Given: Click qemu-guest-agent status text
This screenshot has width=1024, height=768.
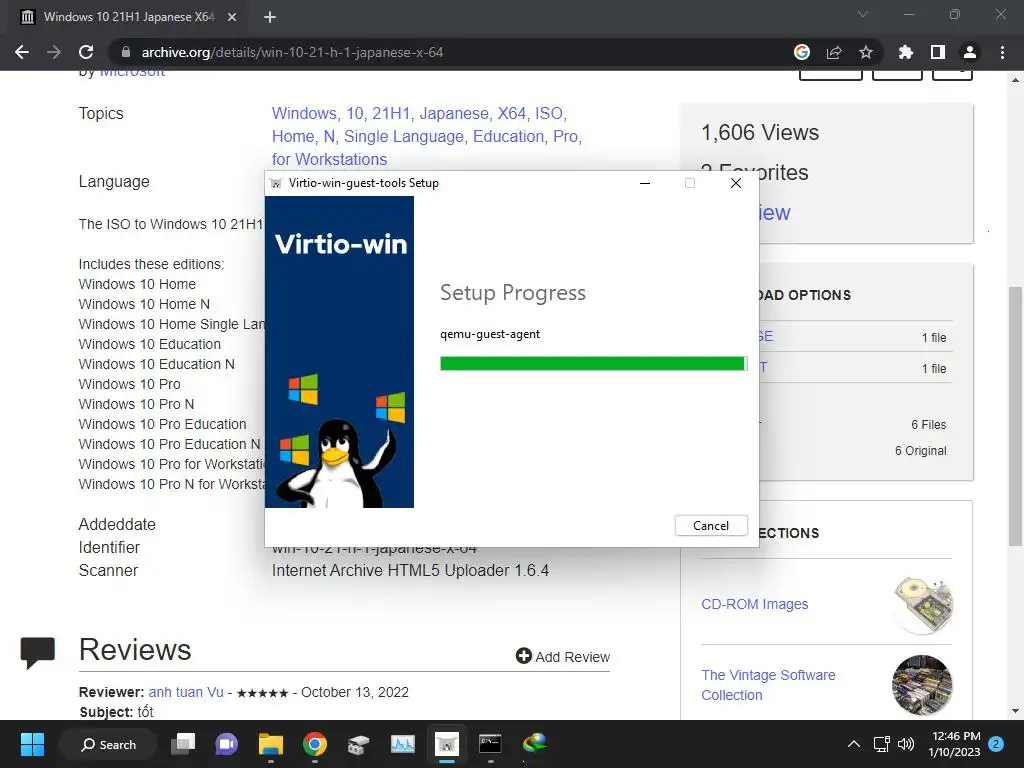Looking at the screenshot, I should tap(490, 334).
